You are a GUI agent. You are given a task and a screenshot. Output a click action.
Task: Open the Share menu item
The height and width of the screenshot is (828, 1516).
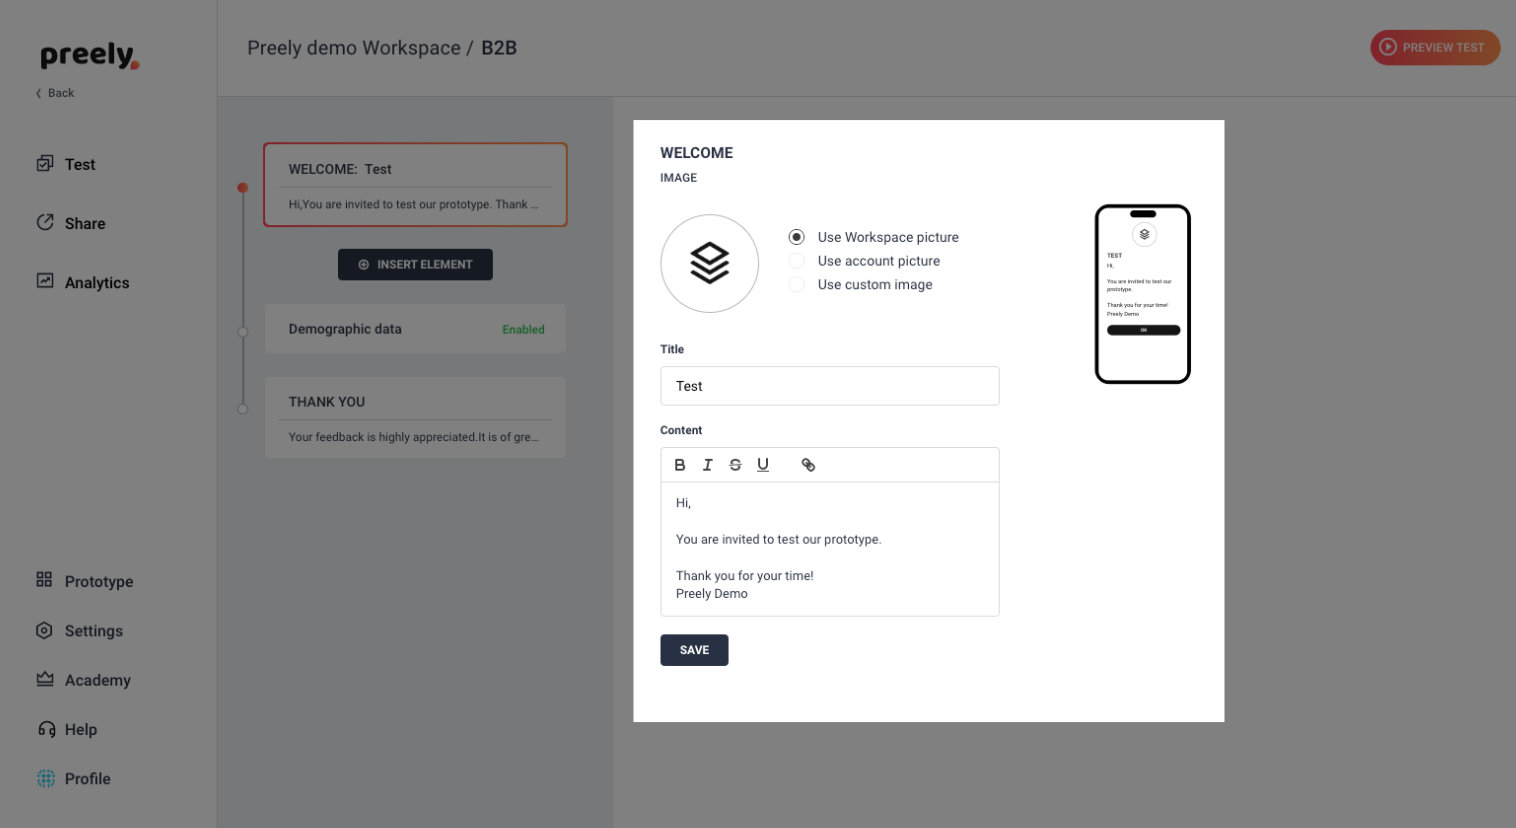pos(71,223)
